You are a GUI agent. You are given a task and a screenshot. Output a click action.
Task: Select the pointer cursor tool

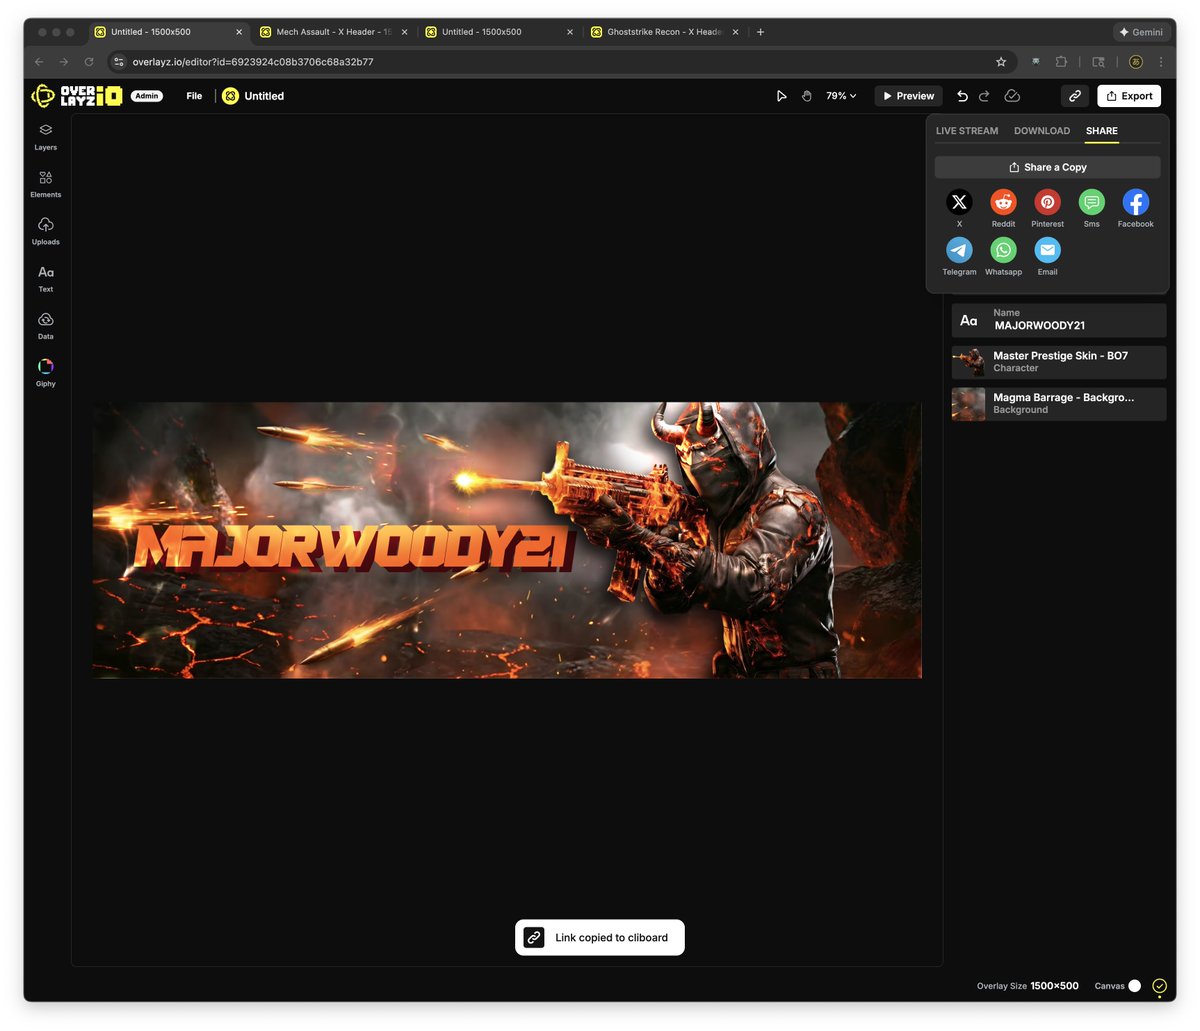[781, 96]
